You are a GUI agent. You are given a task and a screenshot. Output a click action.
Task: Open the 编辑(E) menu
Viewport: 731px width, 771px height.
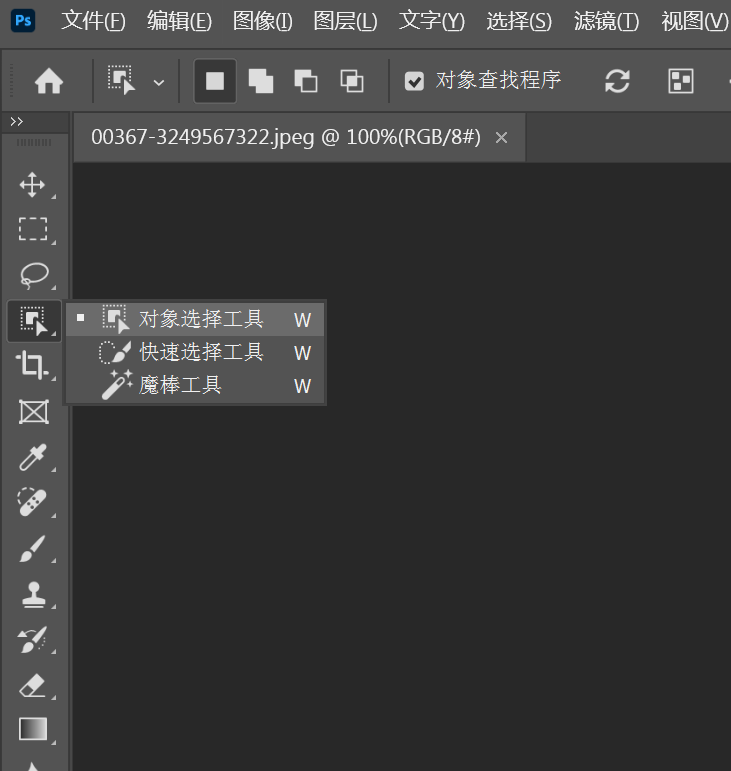point(179,21)
